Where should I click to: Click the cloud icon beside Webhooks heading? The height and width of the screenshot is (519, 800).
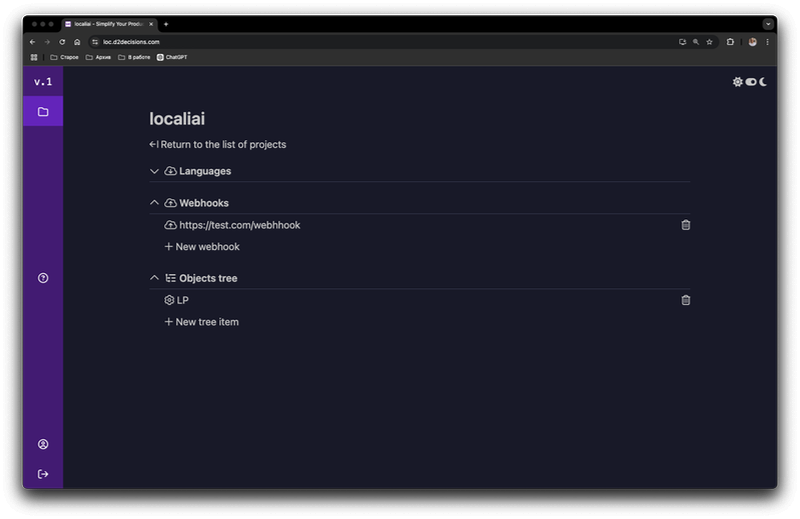170,203
